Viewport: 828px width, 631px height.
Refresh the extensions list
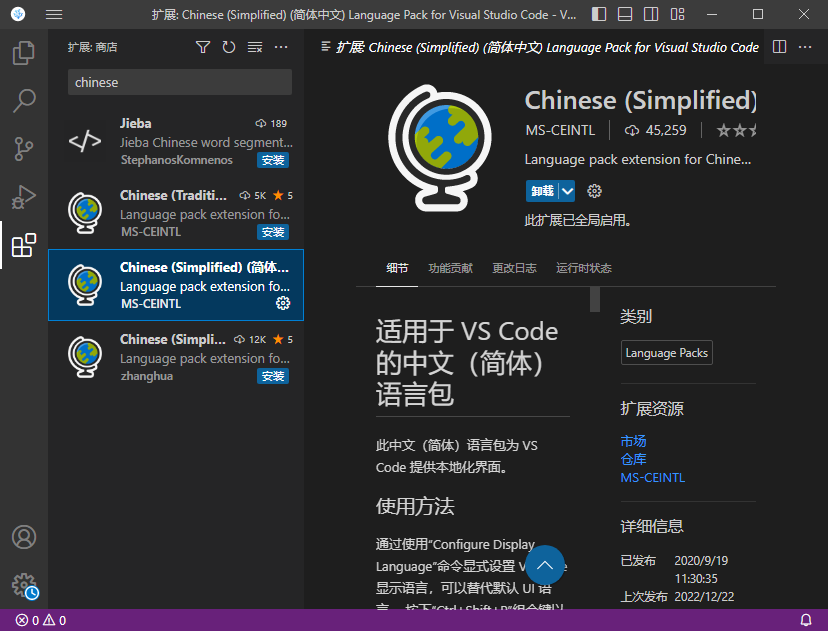tap(228, 46)
